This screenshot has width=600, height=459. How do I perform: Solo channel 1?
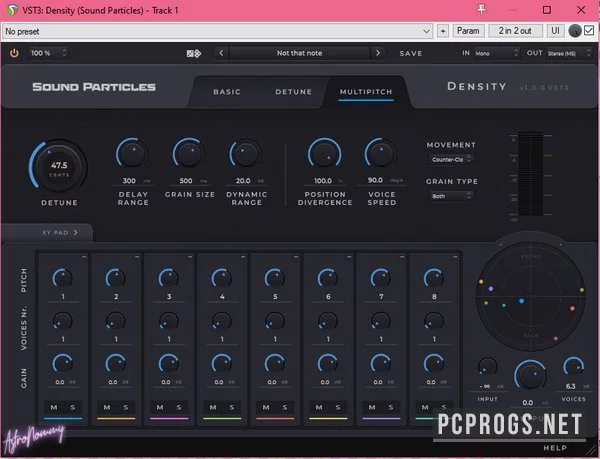(x=73, y=407)
